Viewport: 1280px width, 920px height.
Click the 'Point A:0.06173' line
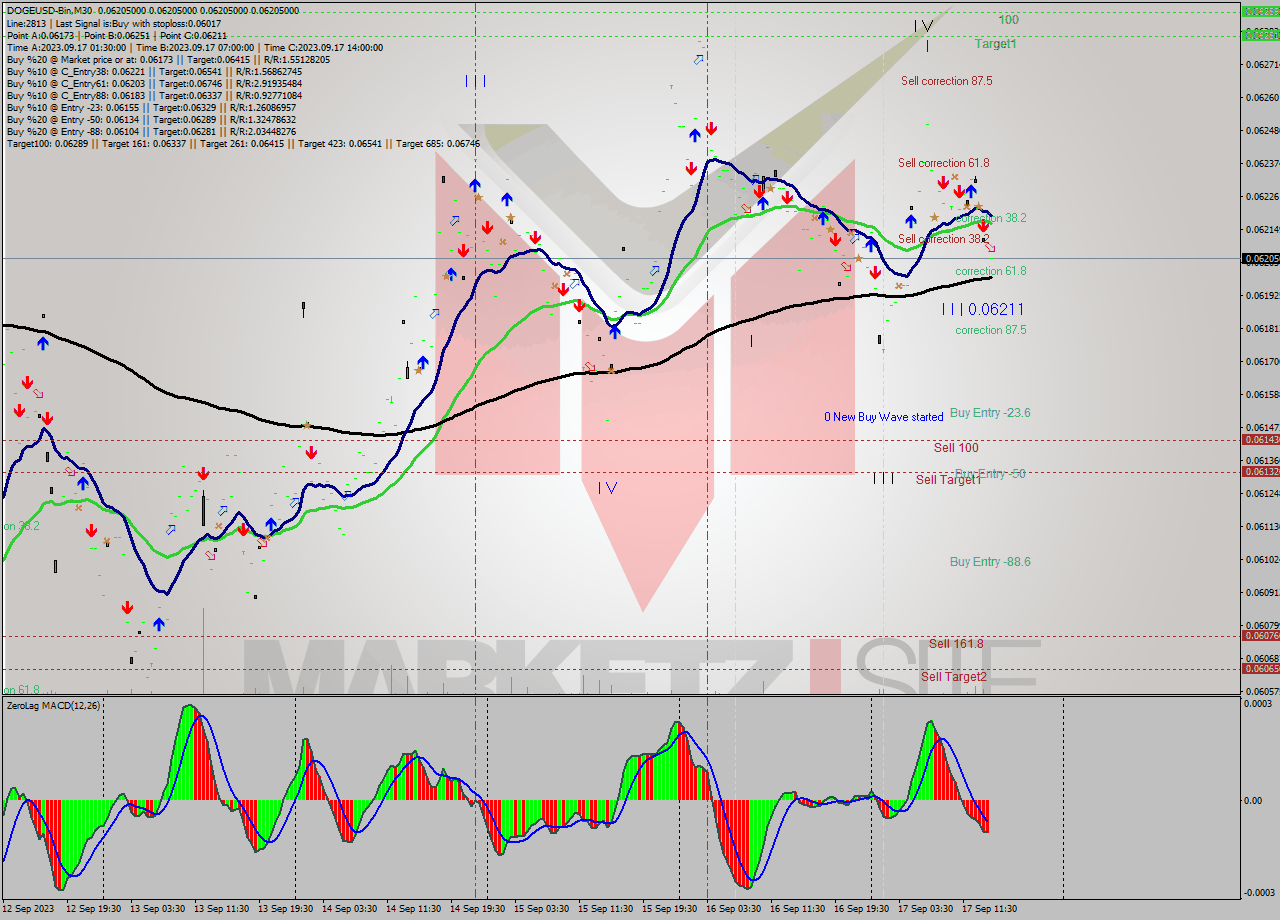click(117, 35)
